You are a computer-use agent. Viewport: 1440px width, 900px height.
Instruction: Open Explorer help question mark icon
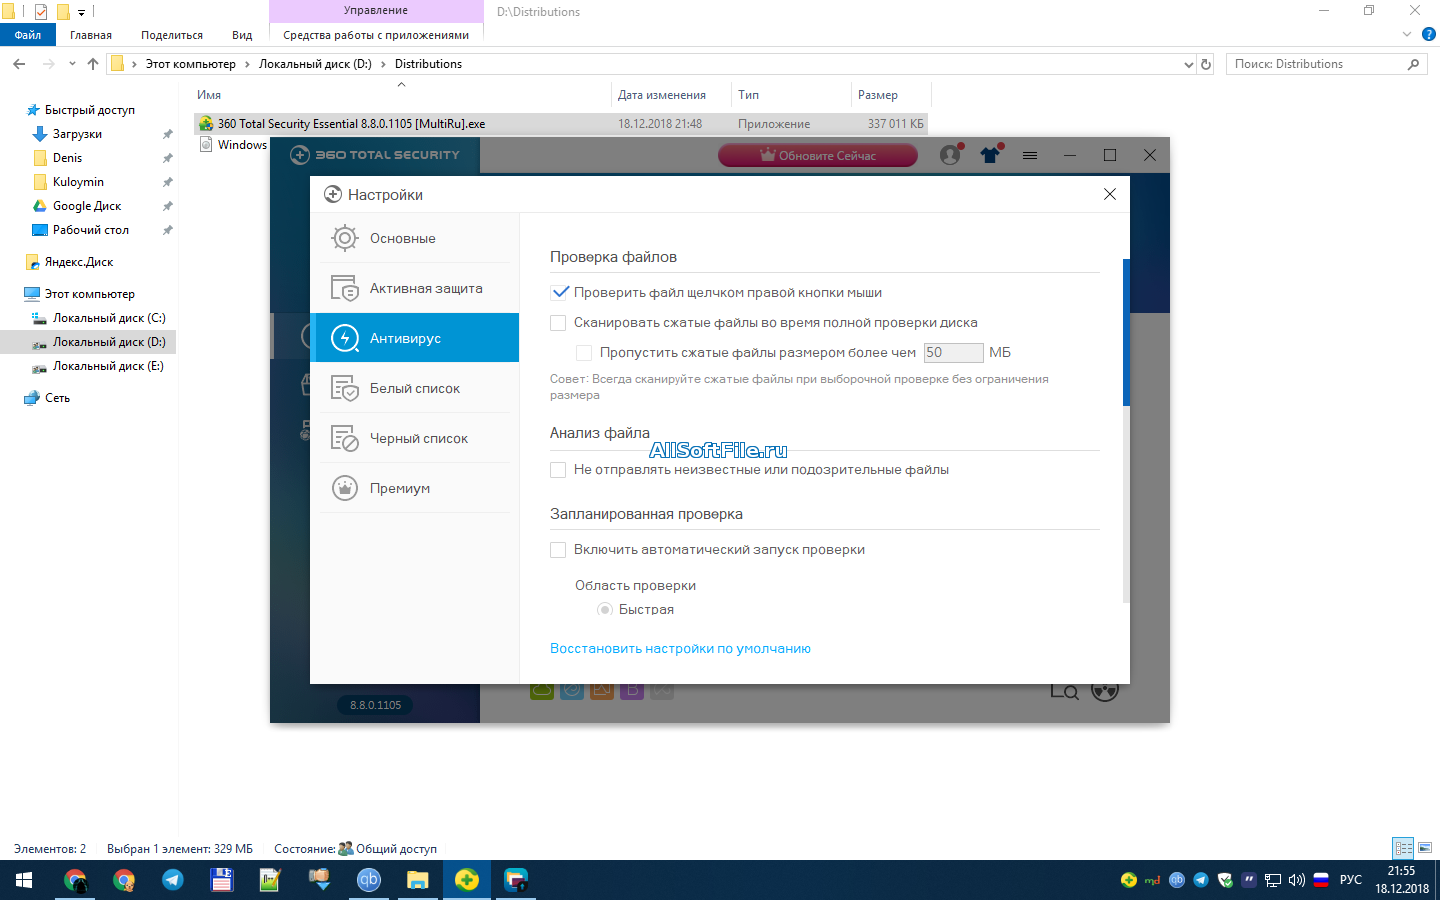click(x=1429, y=34)
